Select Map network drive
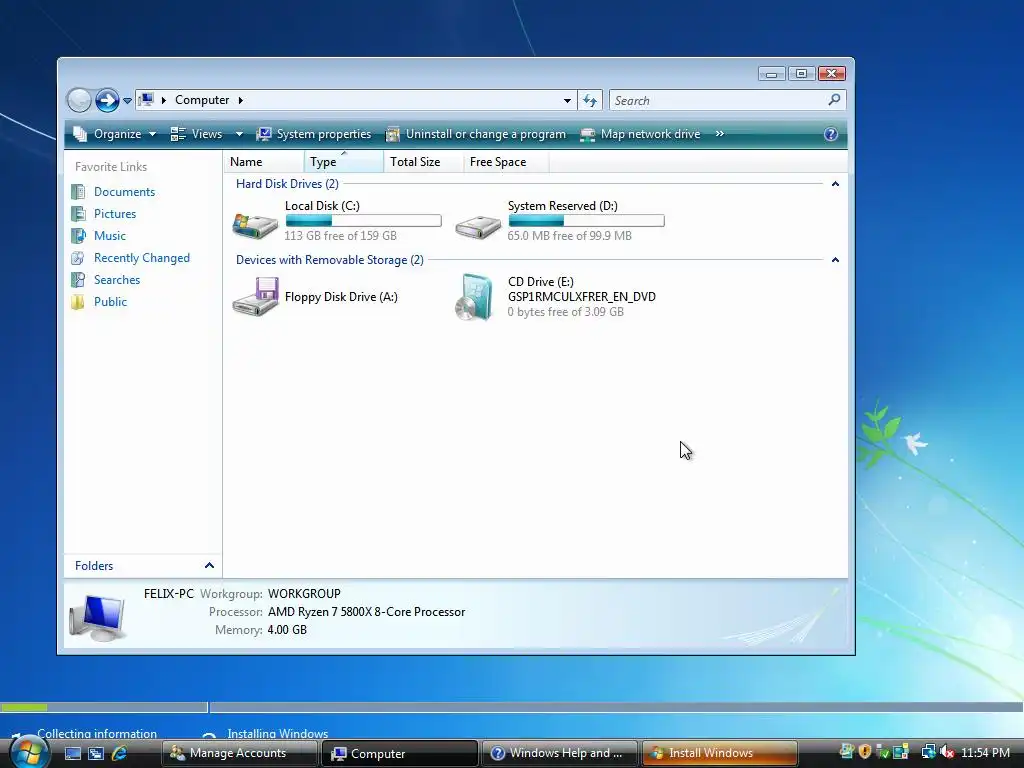The image size is (1024, 768). pyautogui.click(x=641, y=134)
